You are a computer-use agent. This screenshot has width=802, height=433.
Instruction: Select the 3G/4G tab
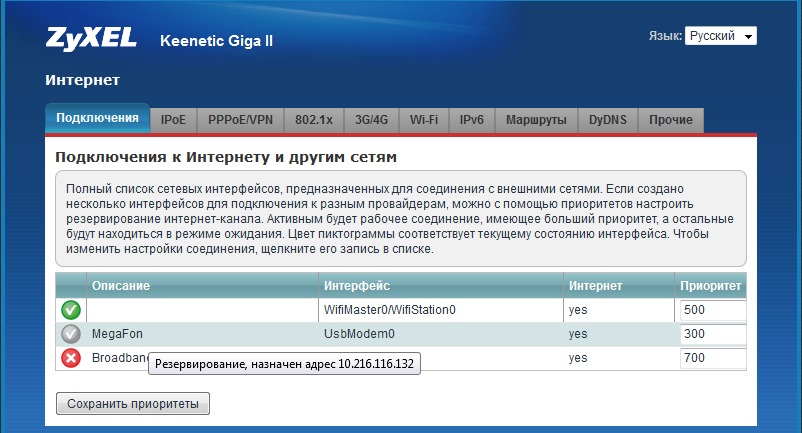(x=371, y=120)
